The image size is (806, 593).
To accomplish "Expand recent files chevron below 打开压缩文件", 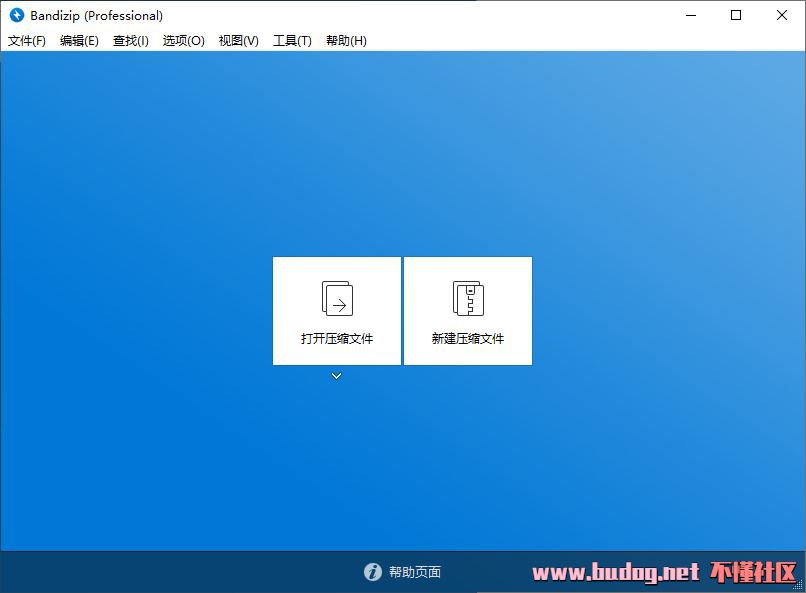I will click(x=337, y=376).
